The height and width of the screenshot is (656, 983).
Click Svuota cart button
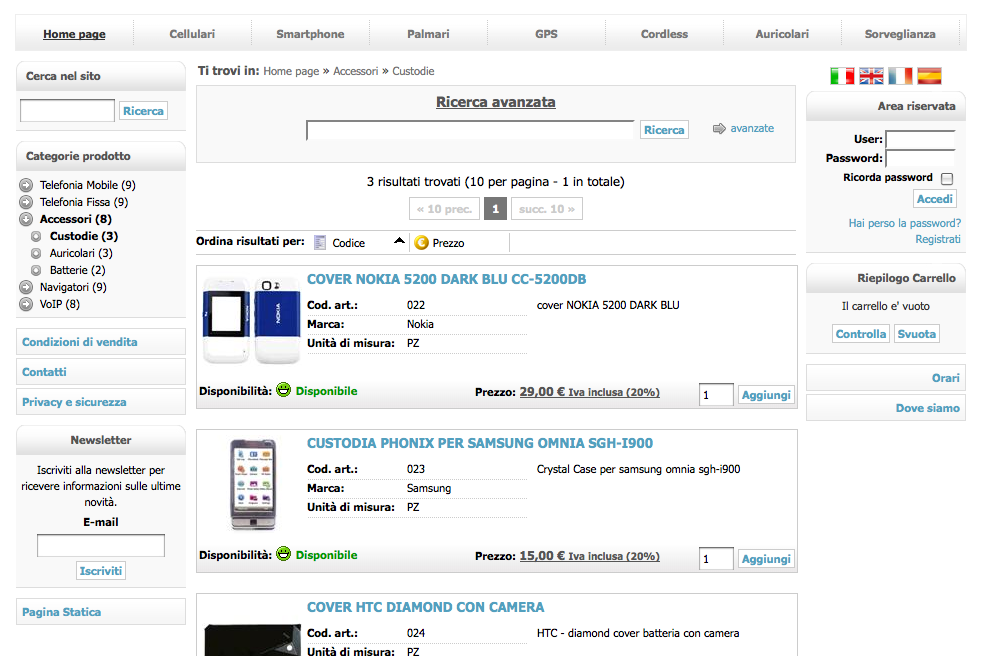click(x=916, y=334)
